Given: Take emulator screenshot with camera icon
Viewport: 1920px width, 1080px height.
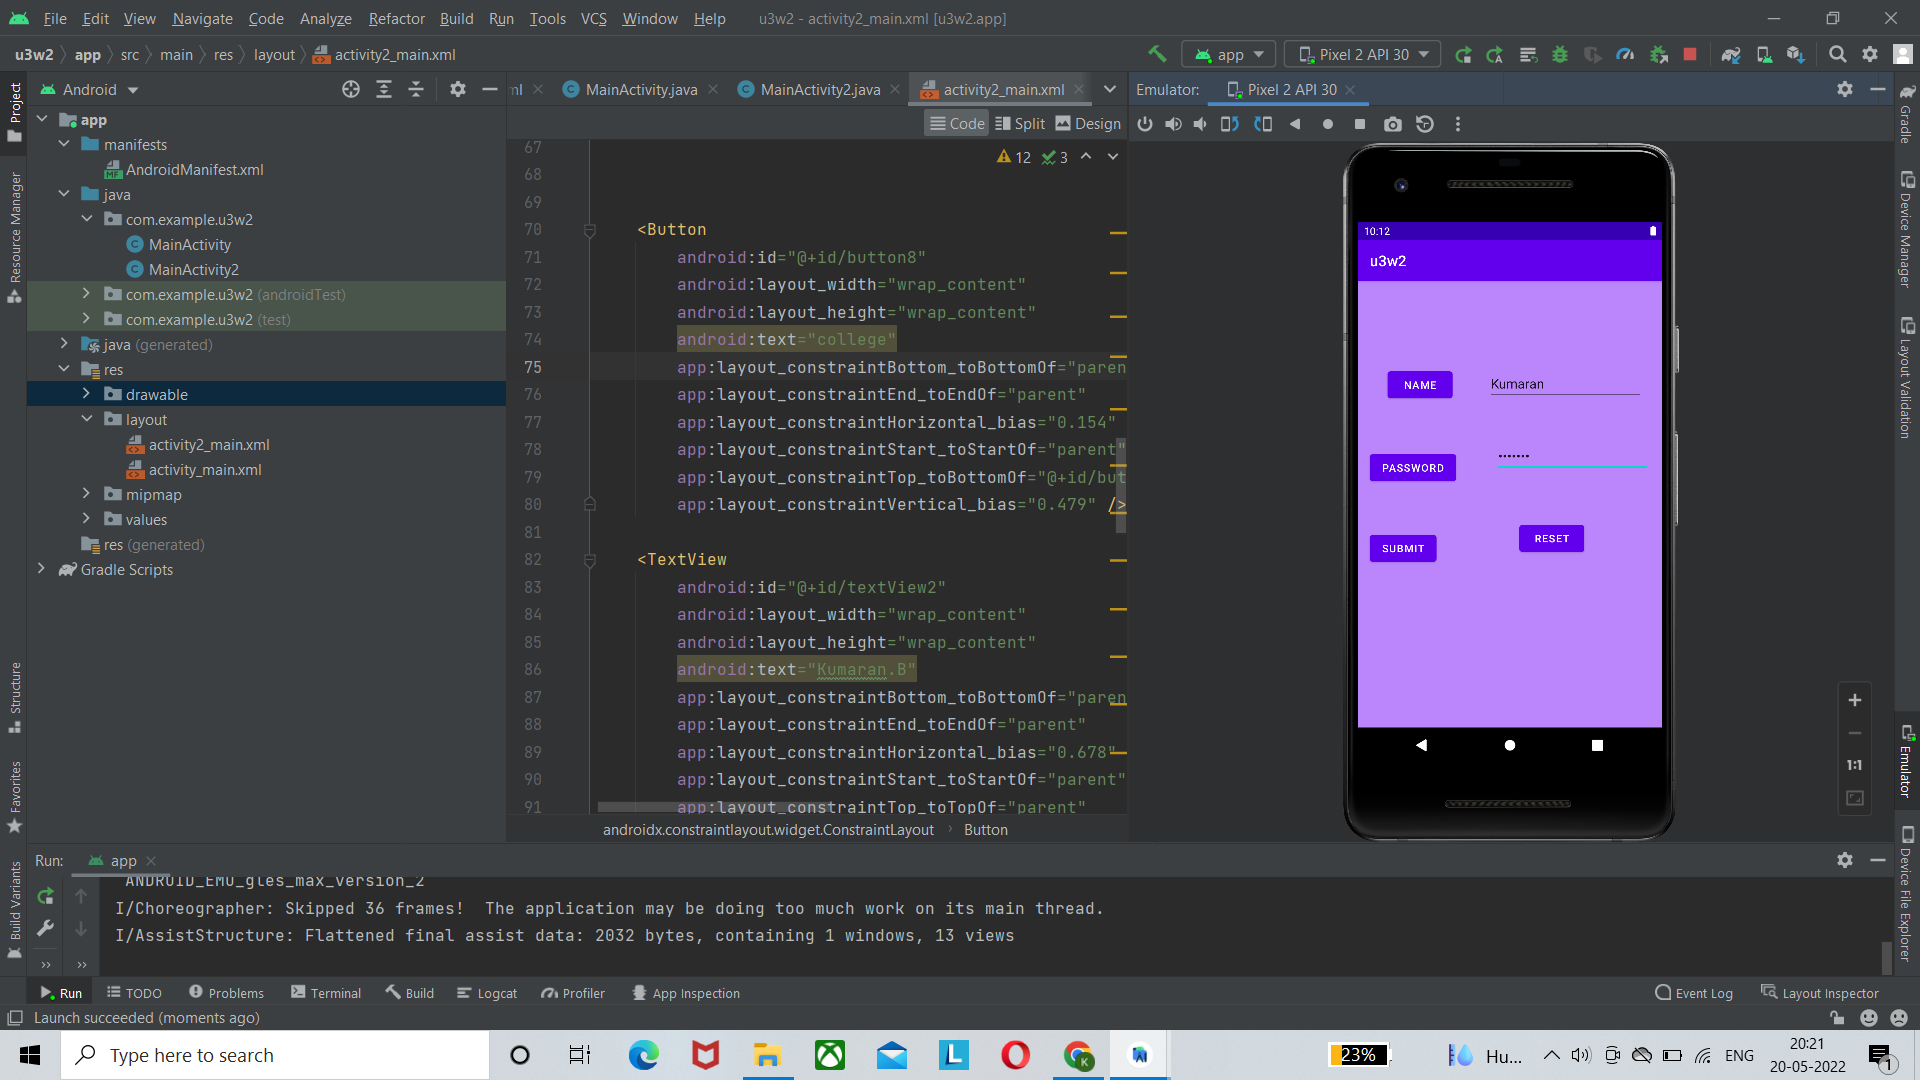Looking at the screenshot, I should (1392, 124).
